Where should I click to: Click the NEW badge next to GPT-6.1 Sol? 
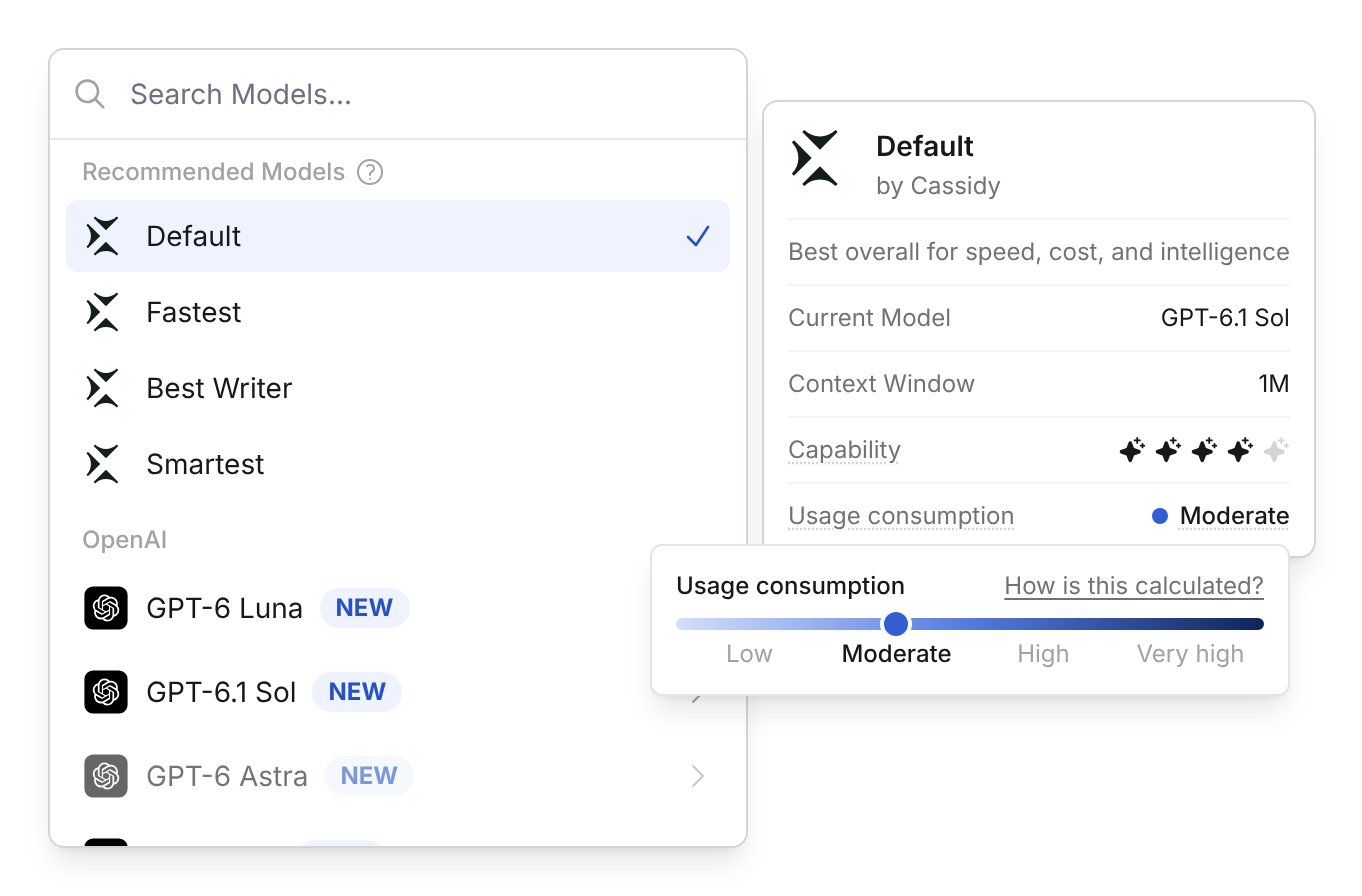point(357,692)
